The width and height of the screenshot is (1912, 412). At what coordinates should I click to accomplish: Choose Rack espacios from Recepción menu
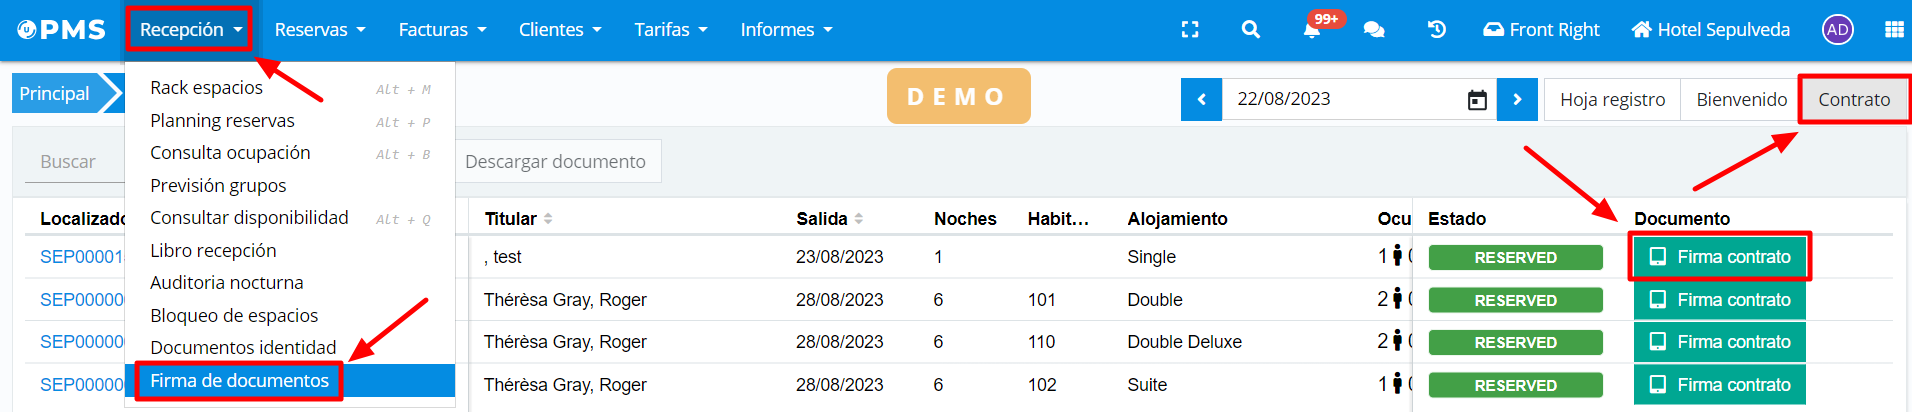click(x=207, y=88)
